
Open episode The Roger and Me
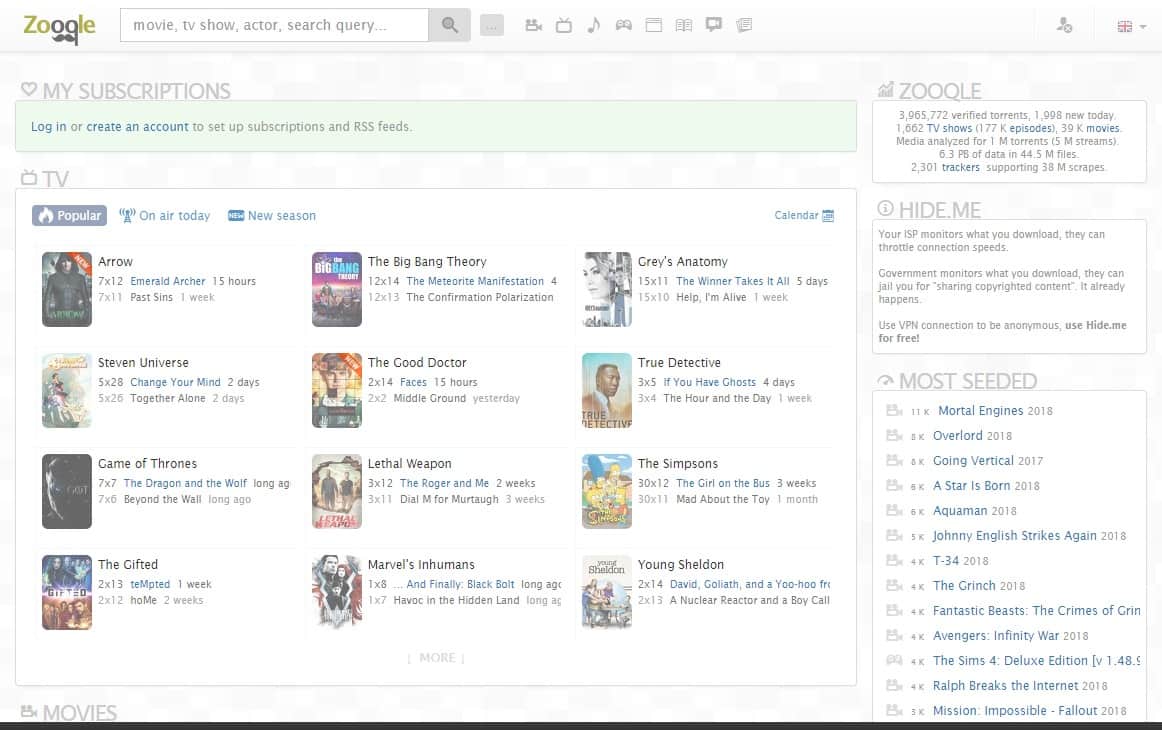point(445,483)
